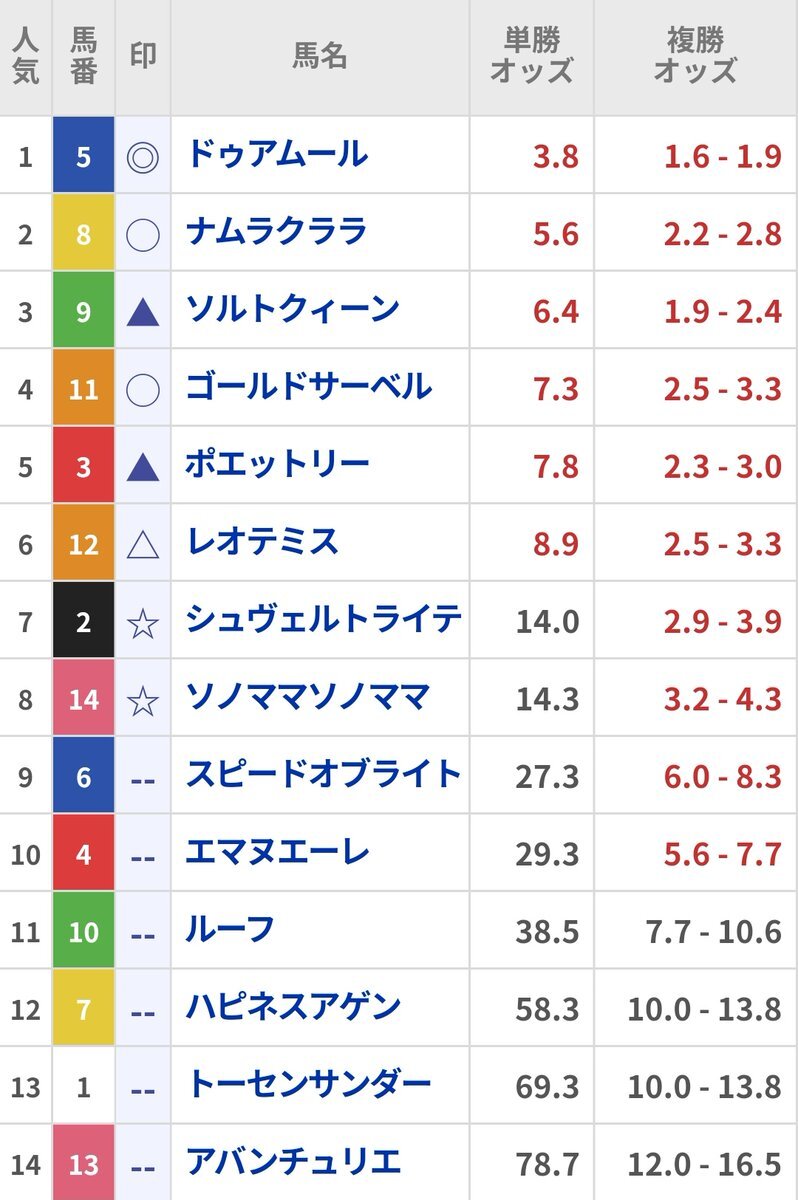Click the 馬名 column header
The width and height of the screenshot is (798, 1200).
tap(320, 56)
